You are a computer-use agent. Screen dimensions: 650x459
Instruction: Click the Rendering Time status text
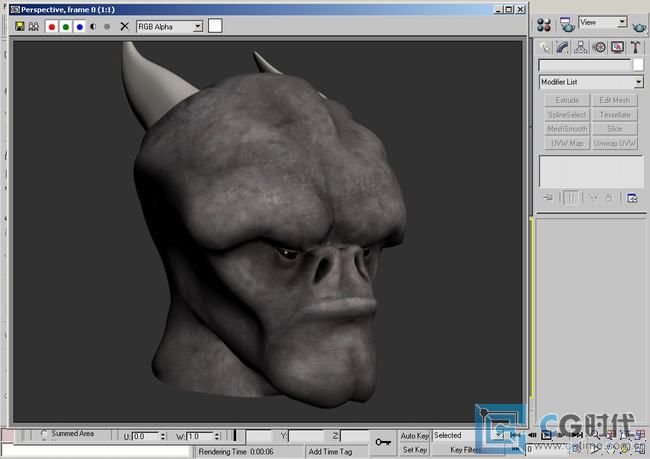[x=235, y=452]
